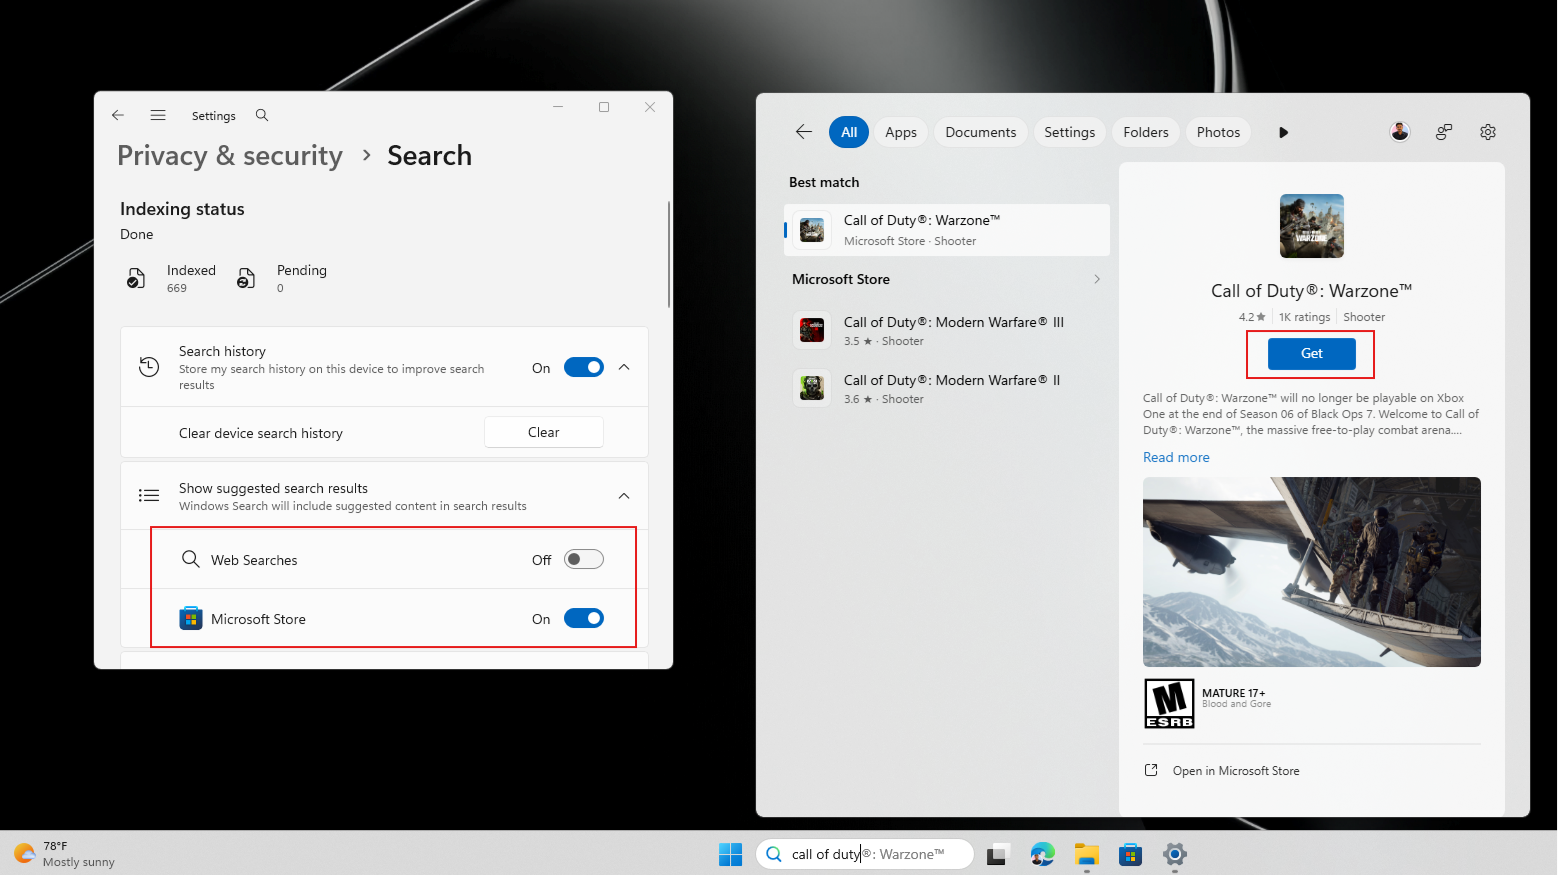Click Get for Call of Duty Warzone

point(1312,353)
